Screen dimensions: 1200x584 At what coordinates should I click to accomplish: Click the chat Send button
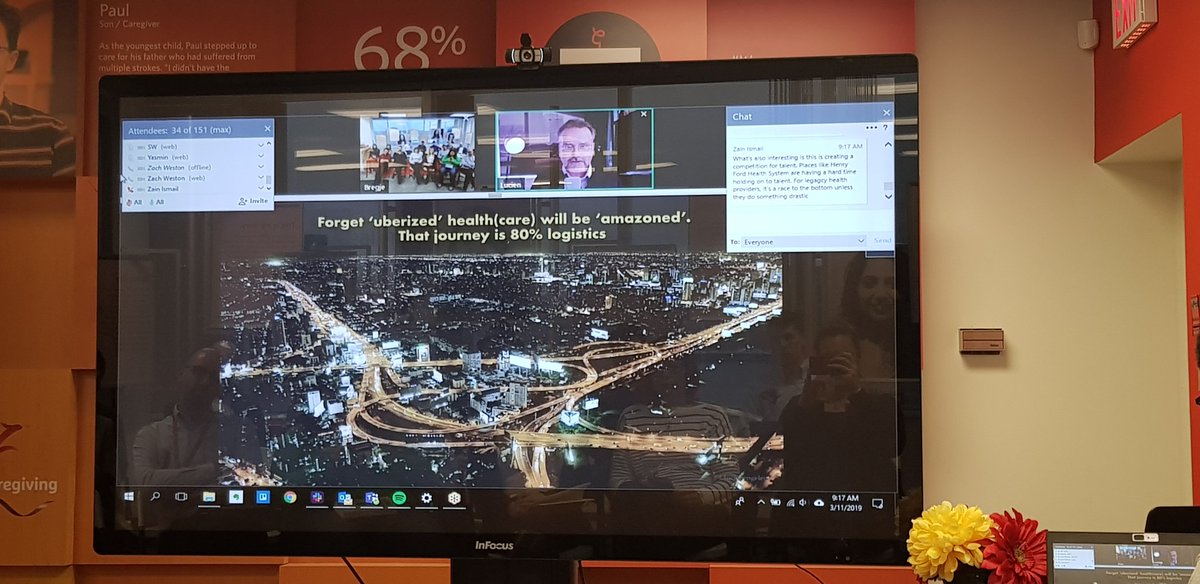pyautogui.click(x=882, y=241)
